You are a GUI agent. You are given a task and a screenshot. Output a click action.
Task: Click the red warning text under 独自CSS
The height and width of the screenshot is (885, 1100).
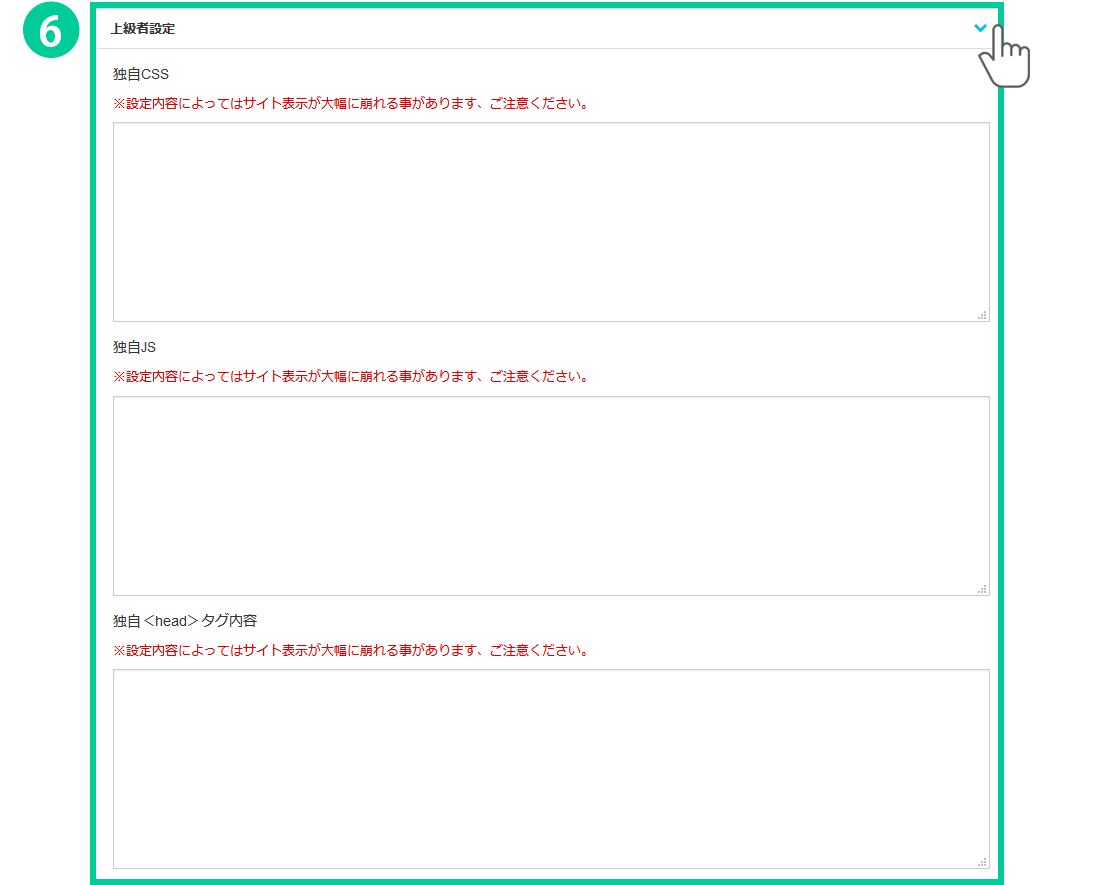click(x=350, y=103)
